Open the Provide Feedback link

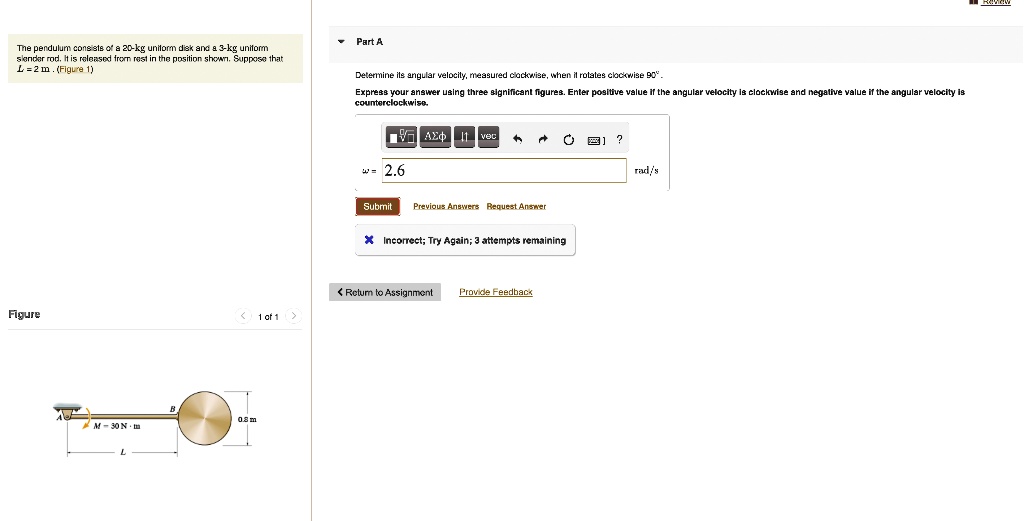(496, 292)
